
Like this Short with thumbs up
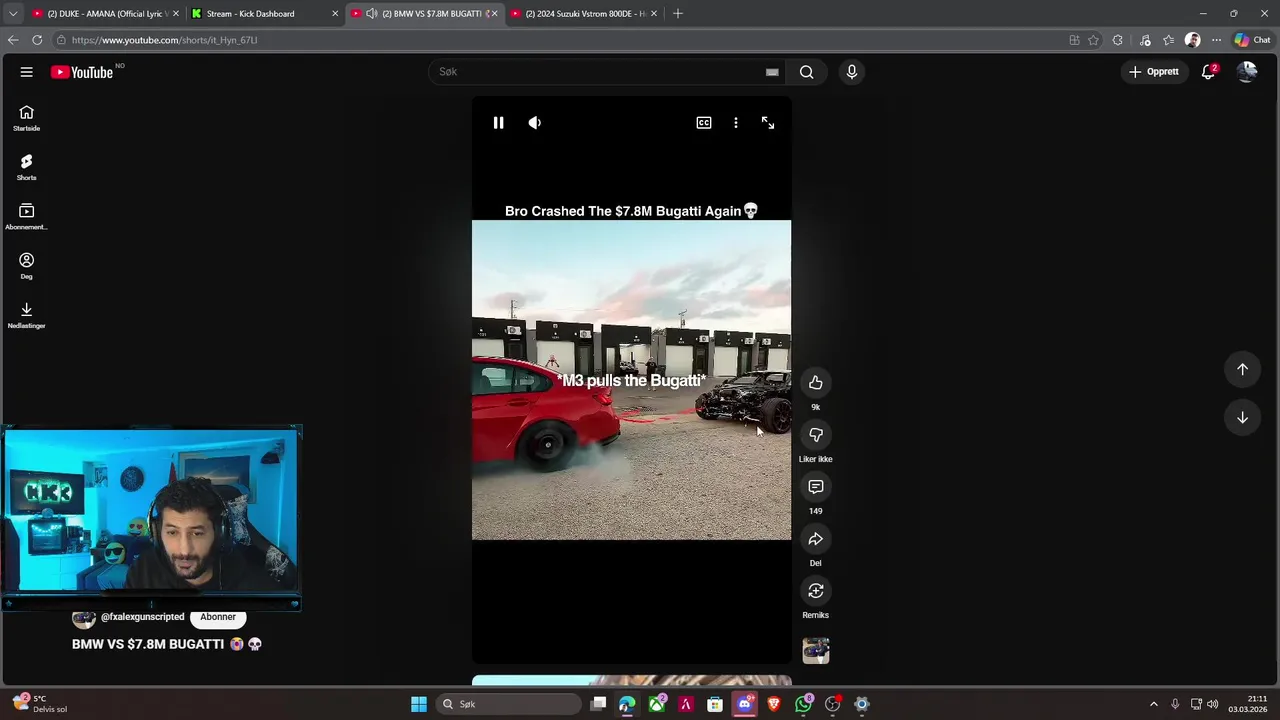click(x=816, y=383)
